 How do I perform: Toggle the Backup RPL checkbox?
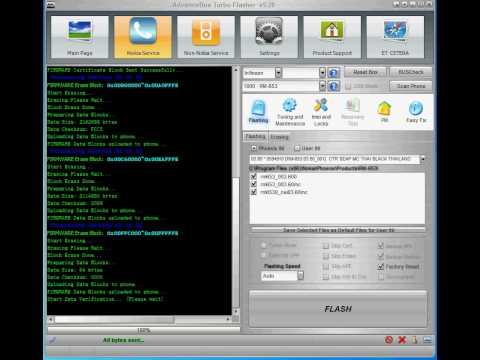381,246
